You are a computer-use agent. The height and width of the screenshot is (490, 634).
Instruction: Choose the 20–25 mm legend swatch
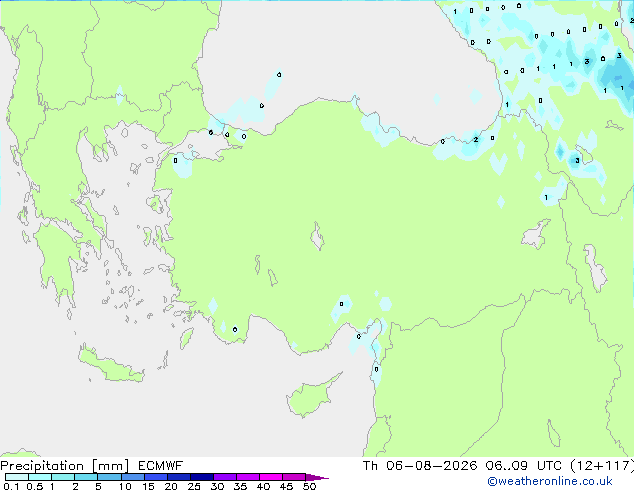click(179, 477)
